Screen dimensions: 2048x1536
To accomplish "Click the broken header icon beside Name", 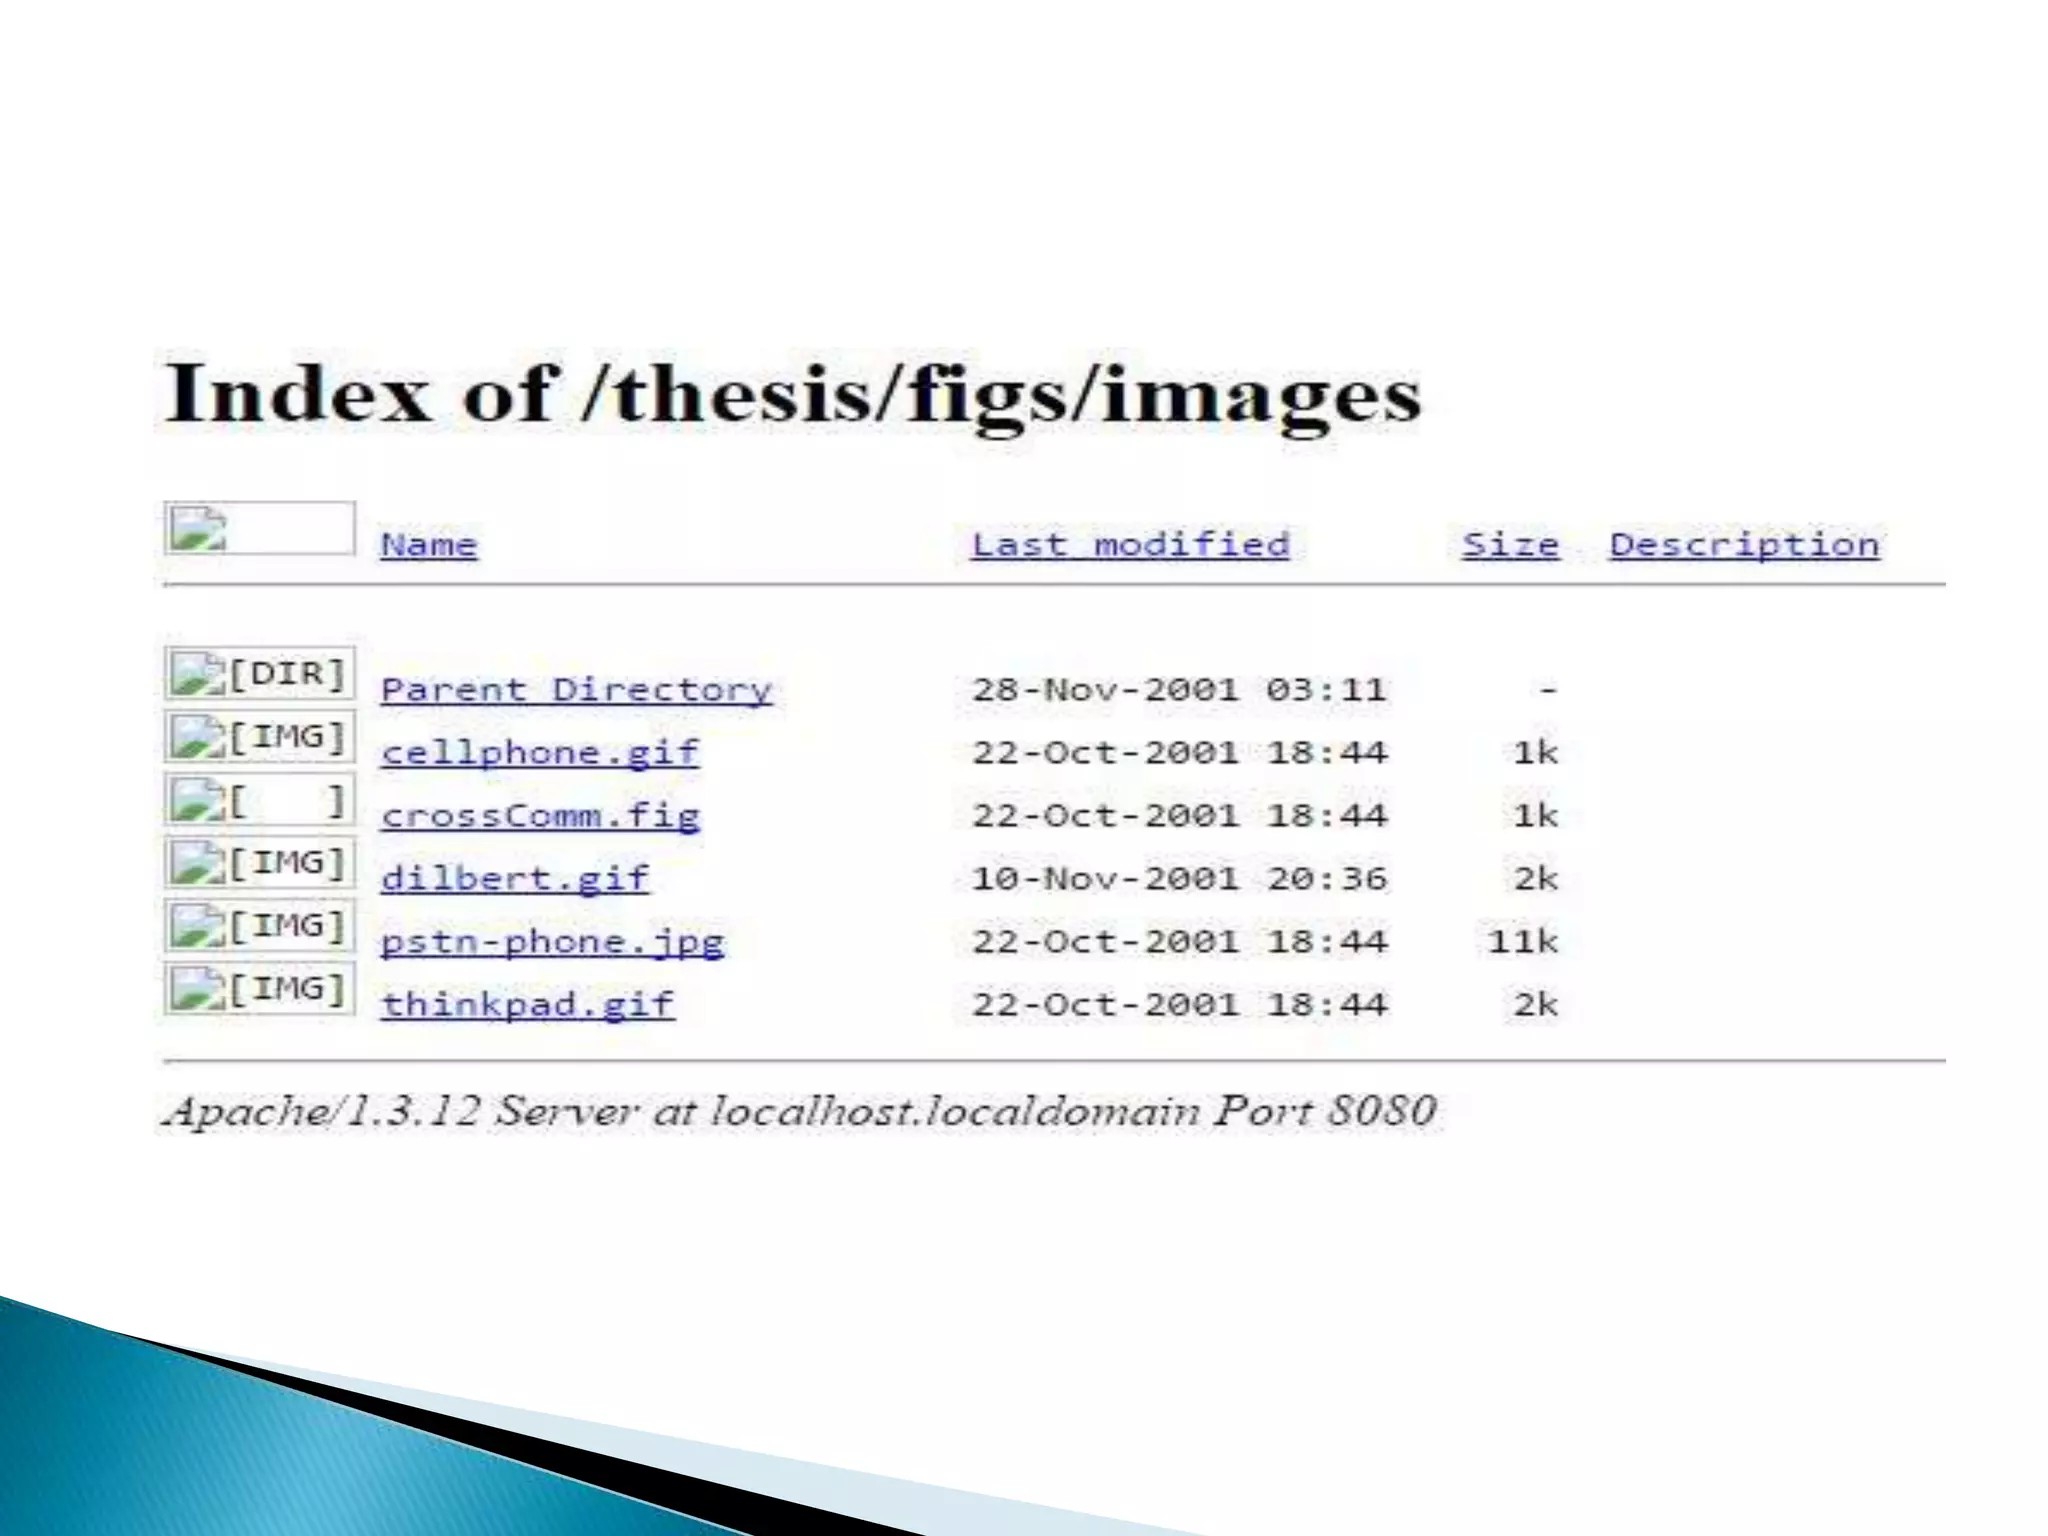I will (x=259, y=529).
